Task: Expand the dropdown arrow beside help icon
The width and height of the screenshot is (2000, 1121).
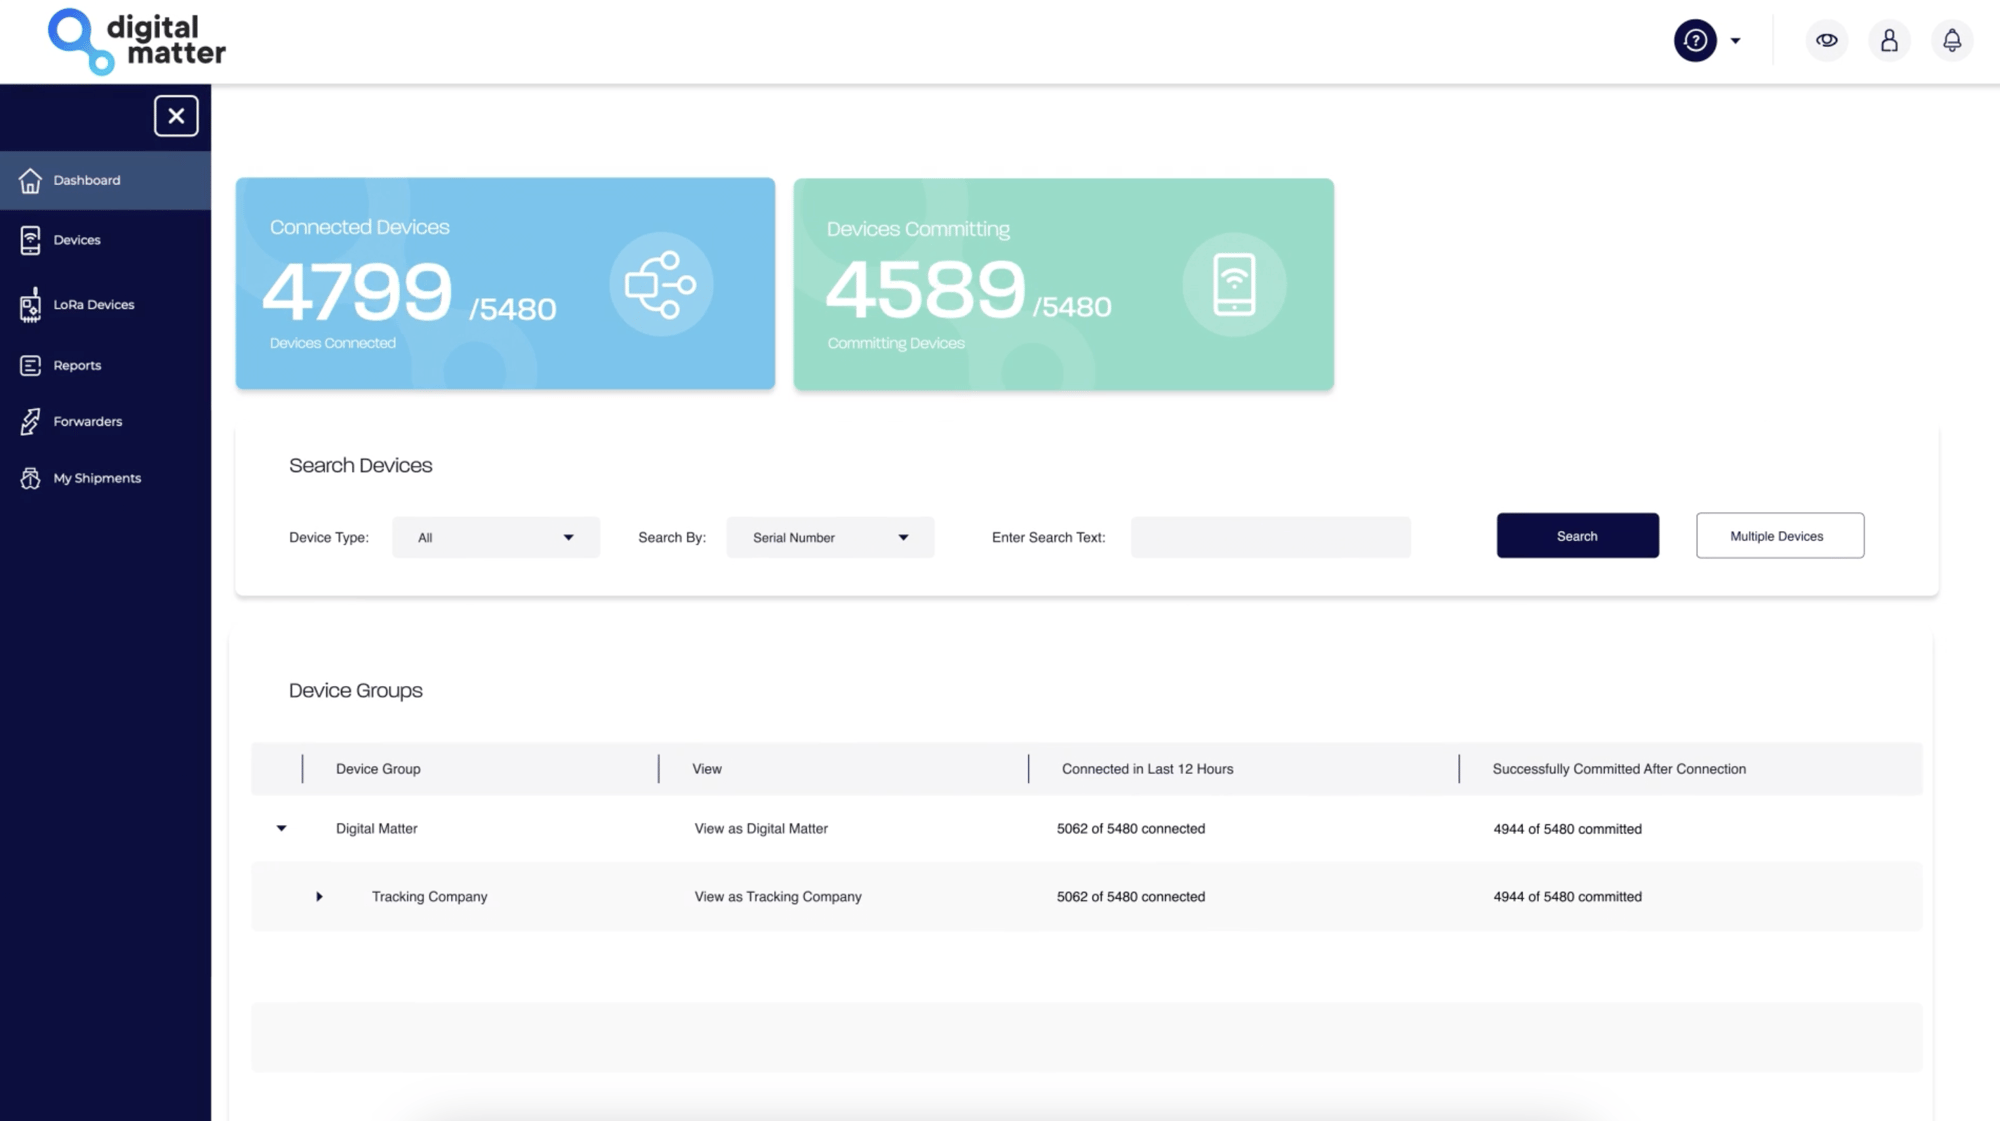Action: [x=1735, y=41]
